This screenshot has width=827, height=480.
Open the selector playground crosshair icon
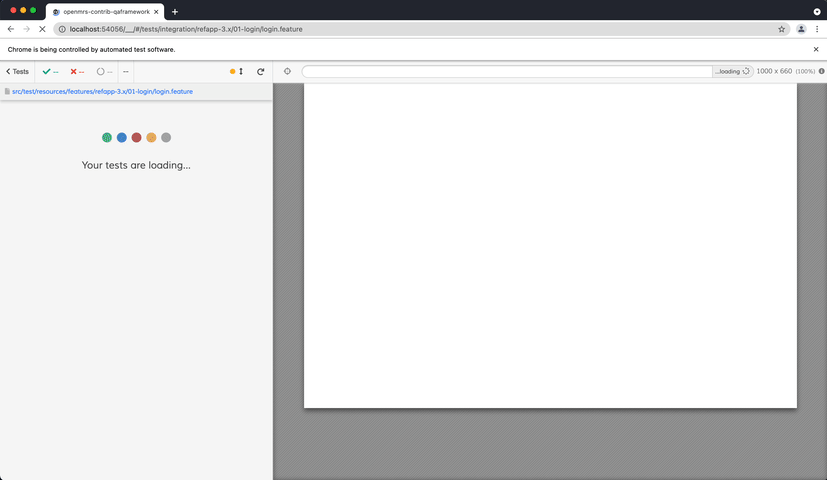point(287,71)
